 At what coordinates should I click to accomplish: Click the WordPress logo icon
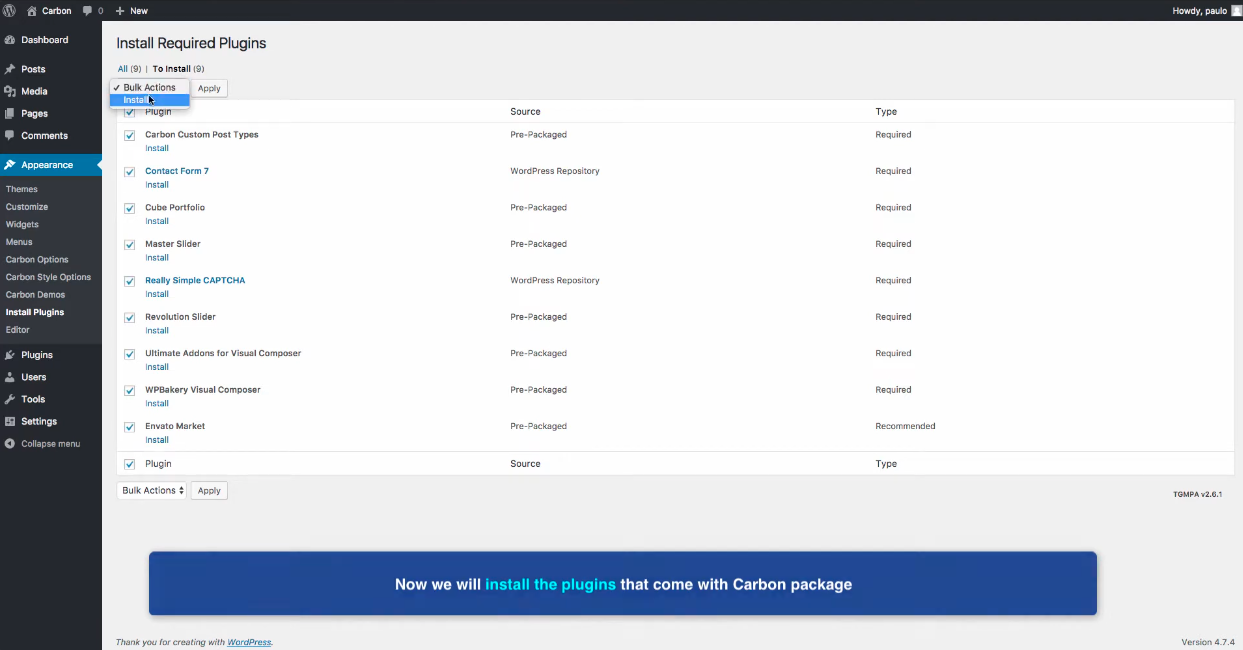9,10
